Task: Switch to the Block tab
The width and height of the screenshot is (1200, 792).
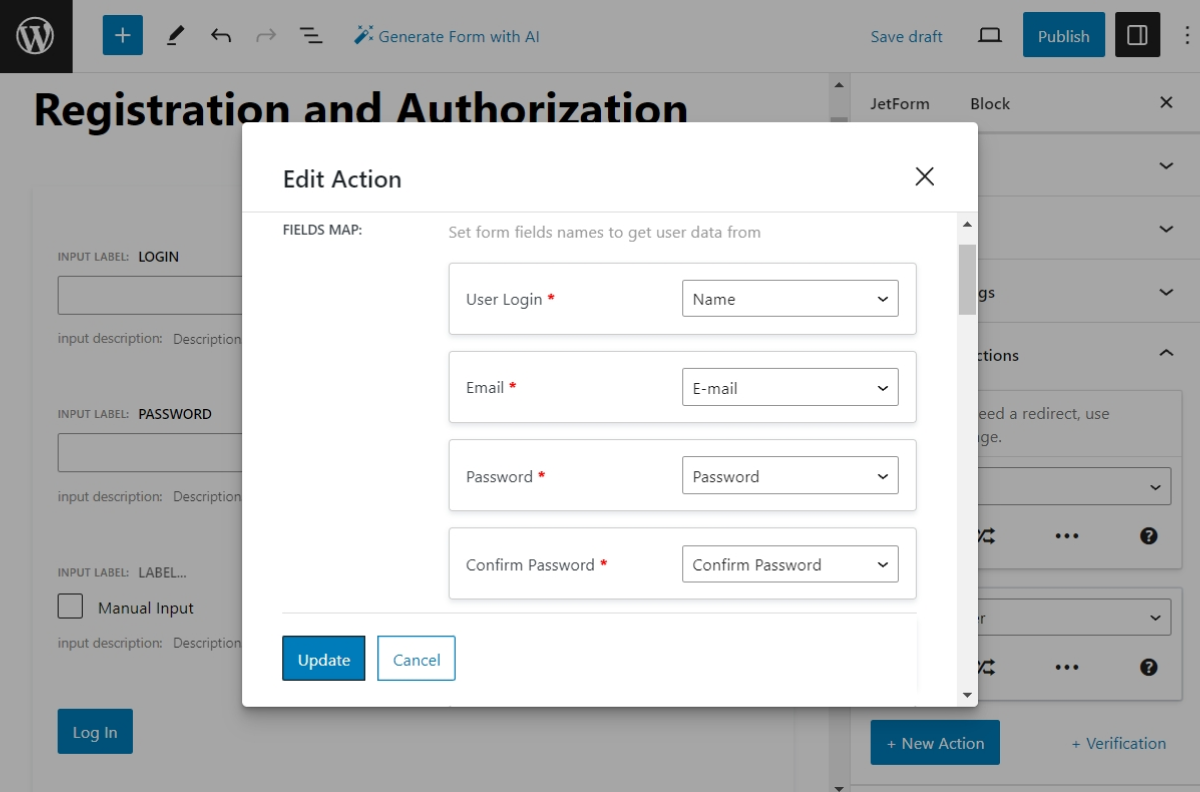Action: (x=988, y=103)
